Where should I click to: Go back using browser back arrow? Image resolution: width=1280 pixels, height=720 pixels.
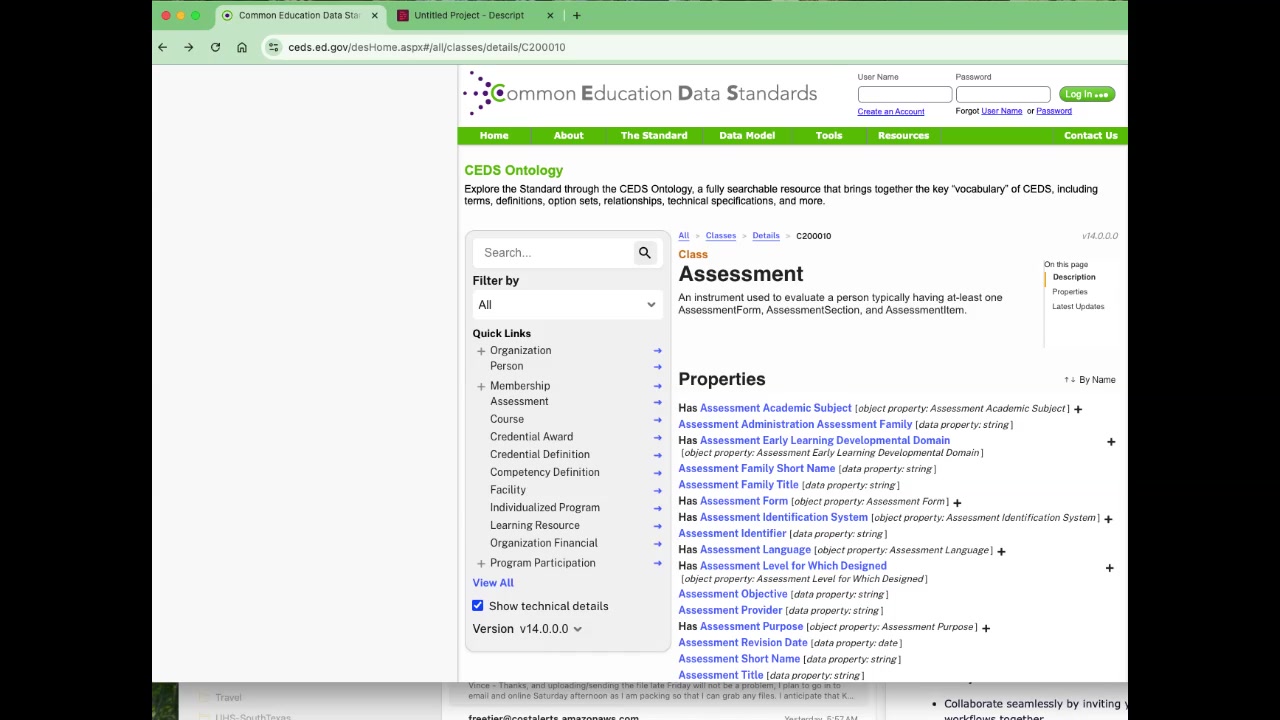pyautogui.click(x=162, y=47)
